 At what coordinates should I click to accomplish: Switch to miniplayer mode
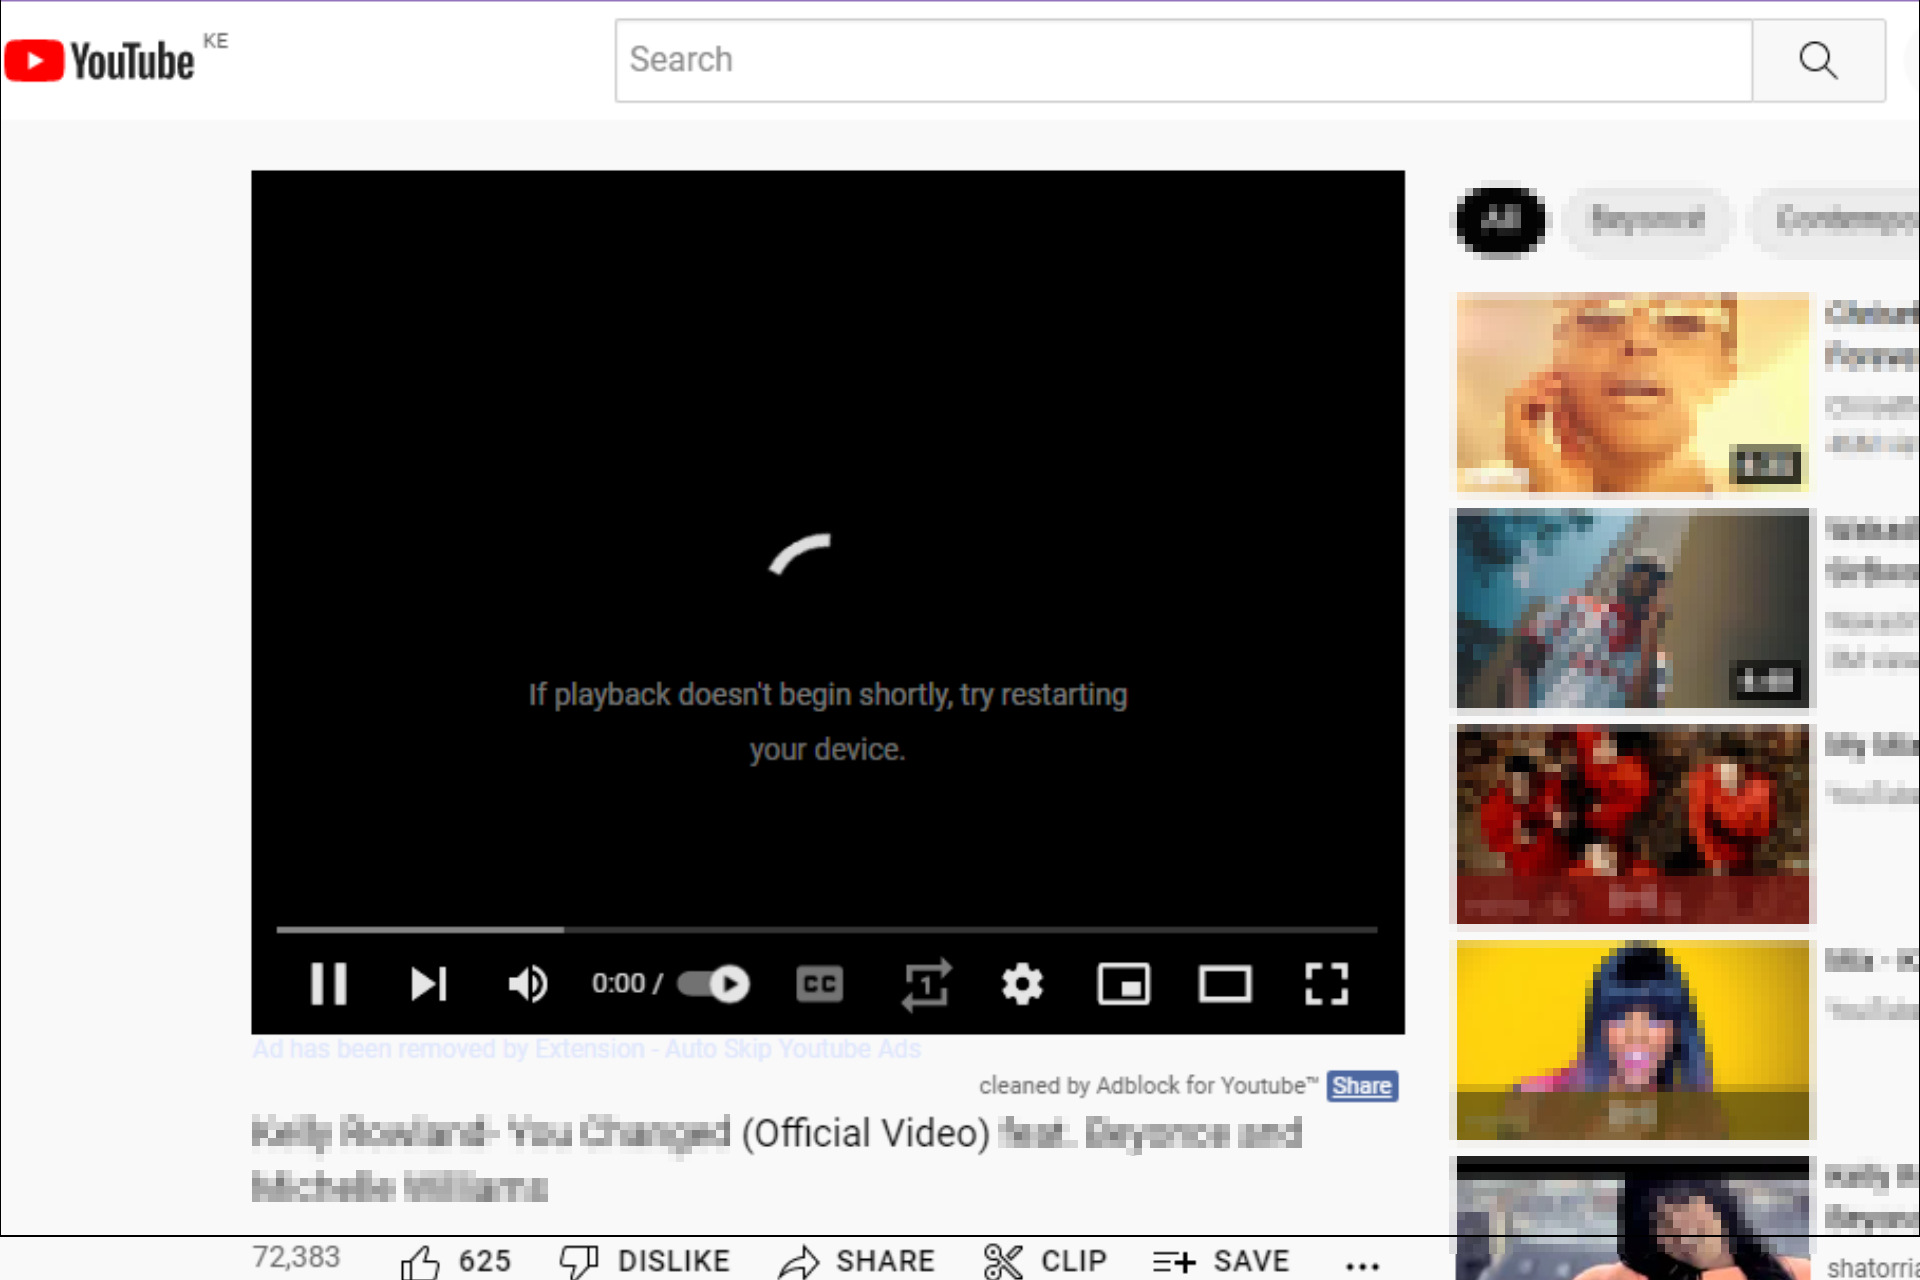pos(1124,985)
